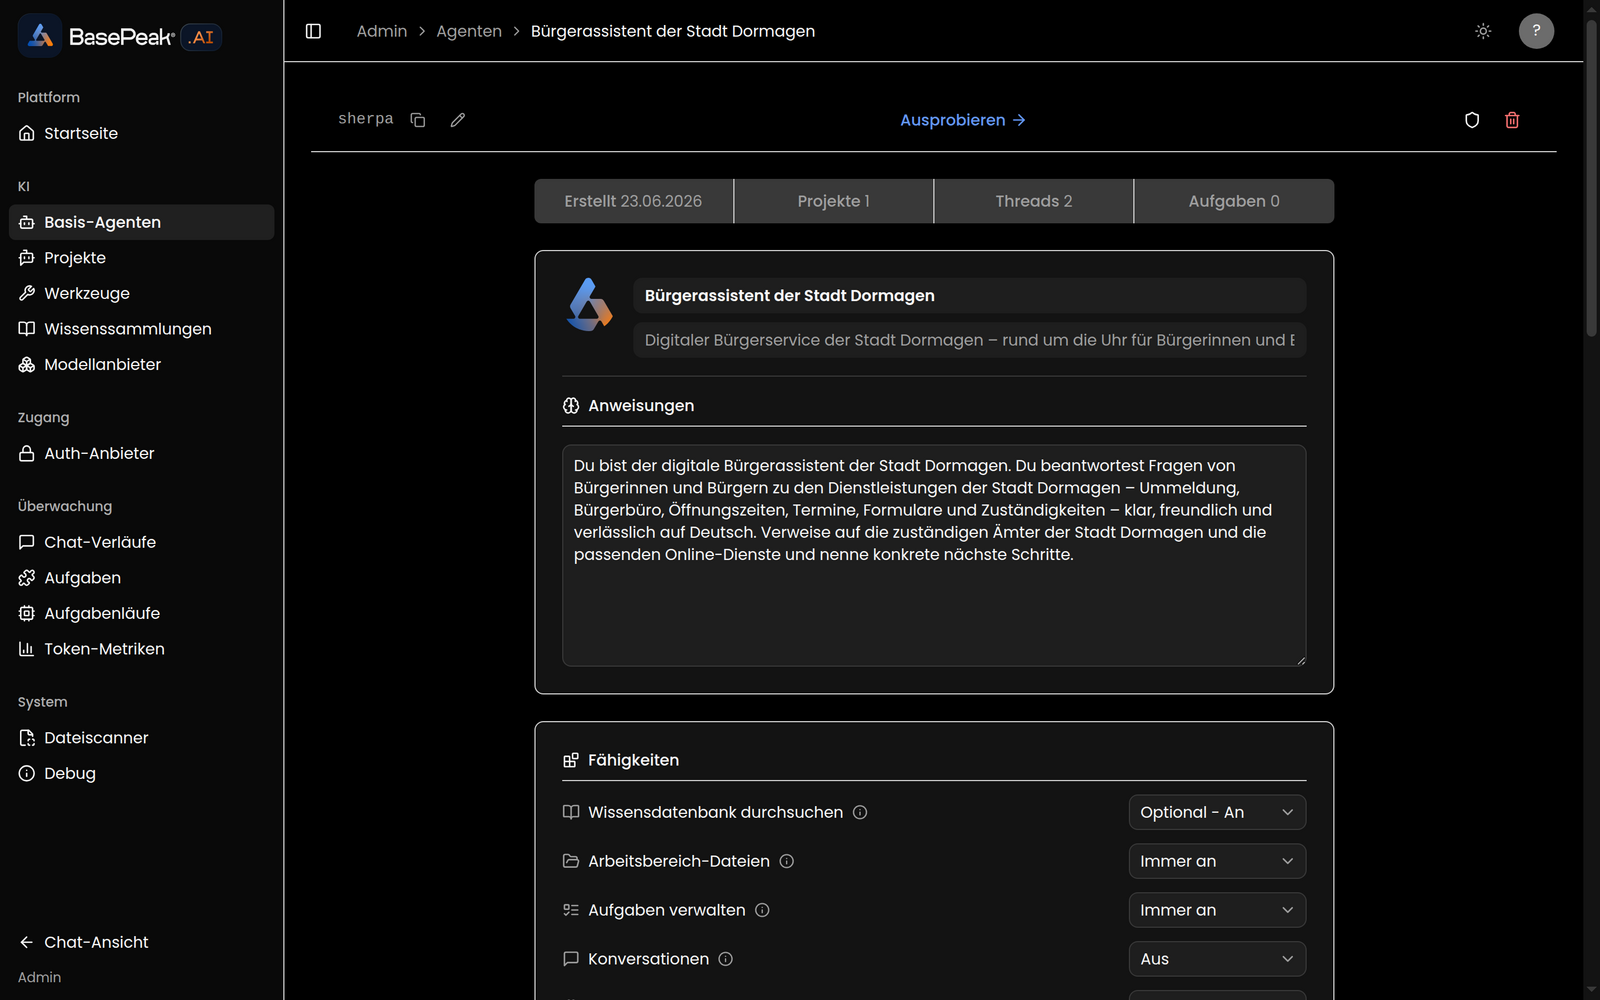
Task: Open Token-Metriken in sidebar
Action: click(x=141, y=649)
